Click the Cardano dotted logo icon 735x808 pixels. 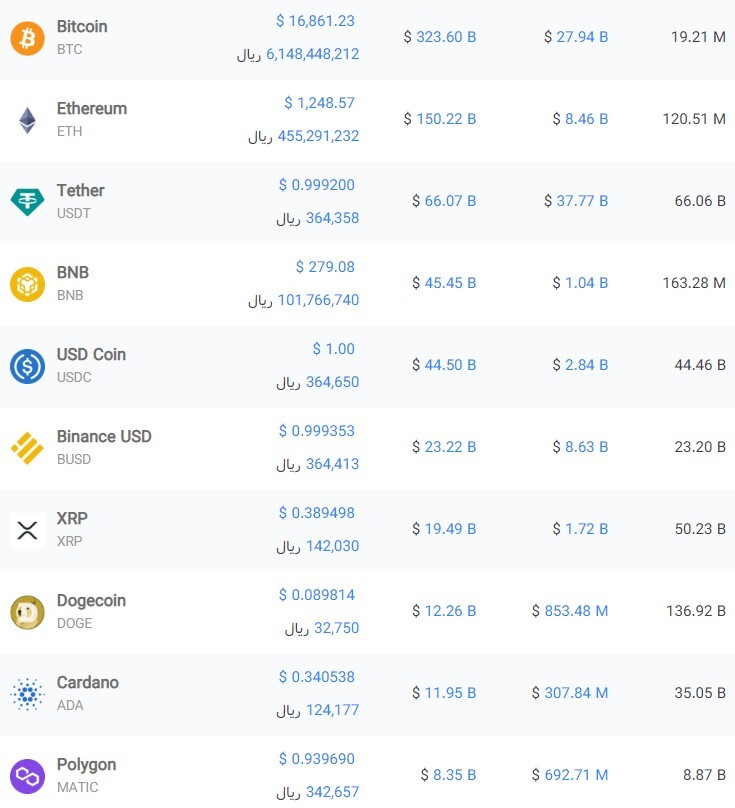tap(27, 694)
